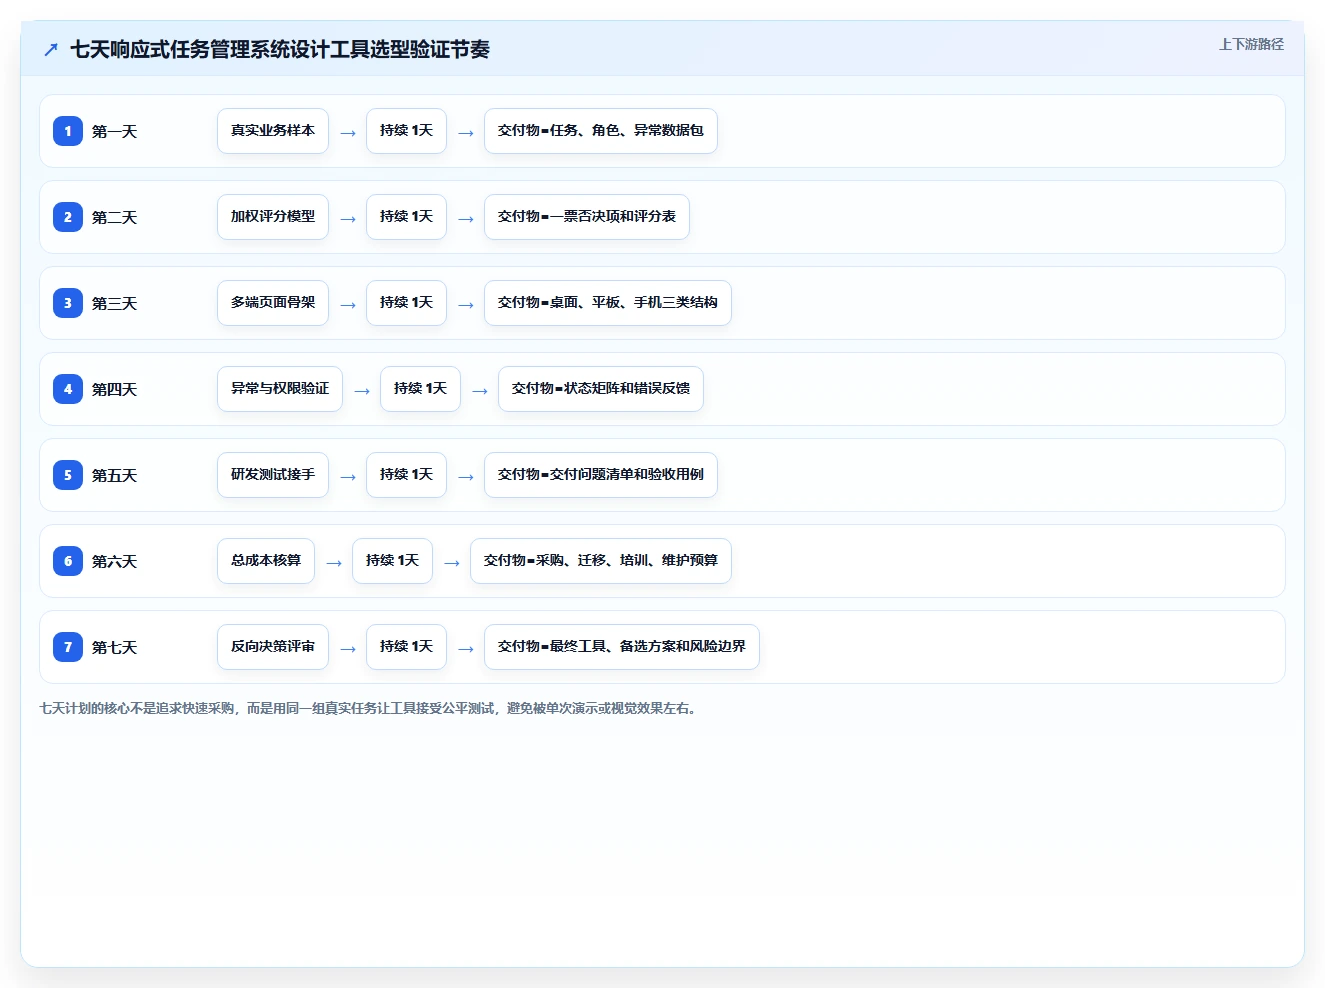Select the 多端页面骨架 chip
The image size is (1325, 988).
(x=273, y=303)
